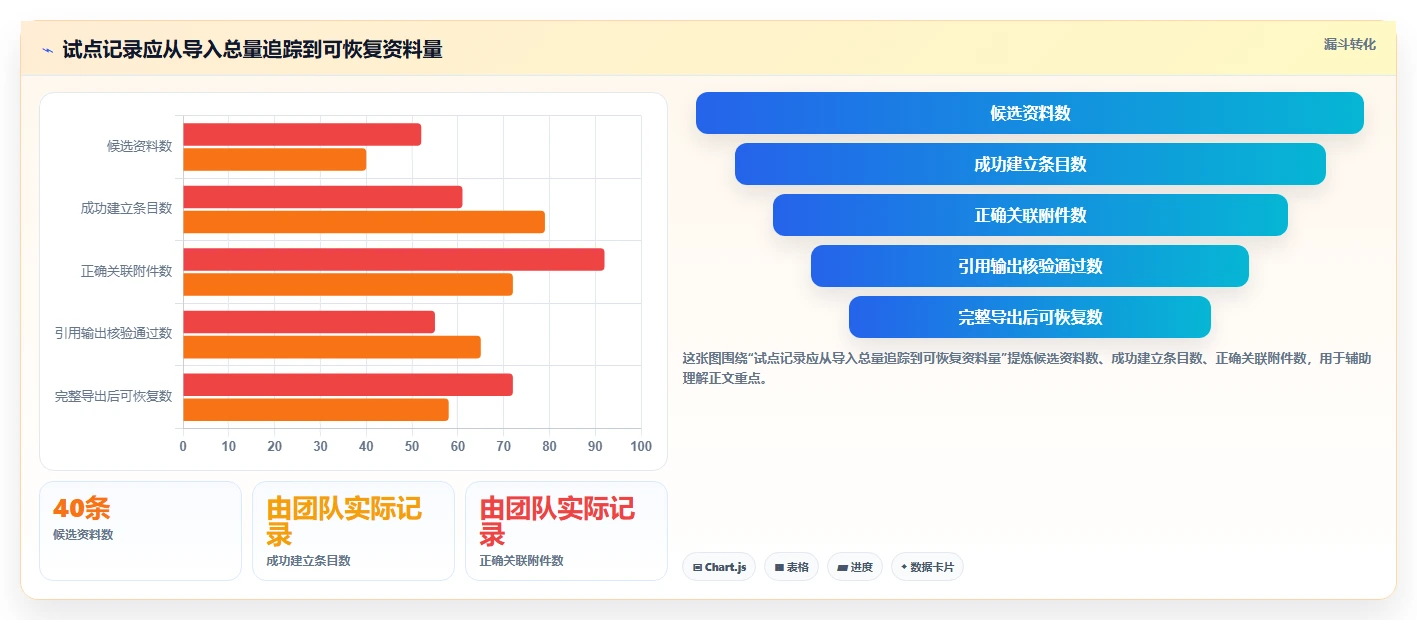Select the 候选资料数 funnel stage
Screen dimensions: 1417x620
(x=1030, y=113)
